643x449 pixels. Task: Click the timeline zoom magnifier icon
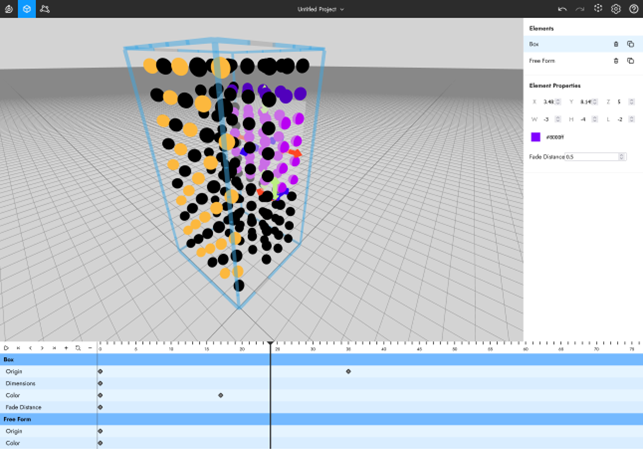tap(78, 348)
